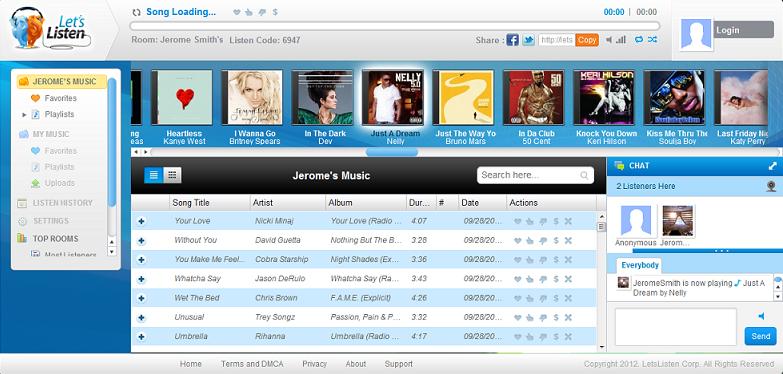Send the chat message
This screenshot has height=374, width=783.
(761, 336)
